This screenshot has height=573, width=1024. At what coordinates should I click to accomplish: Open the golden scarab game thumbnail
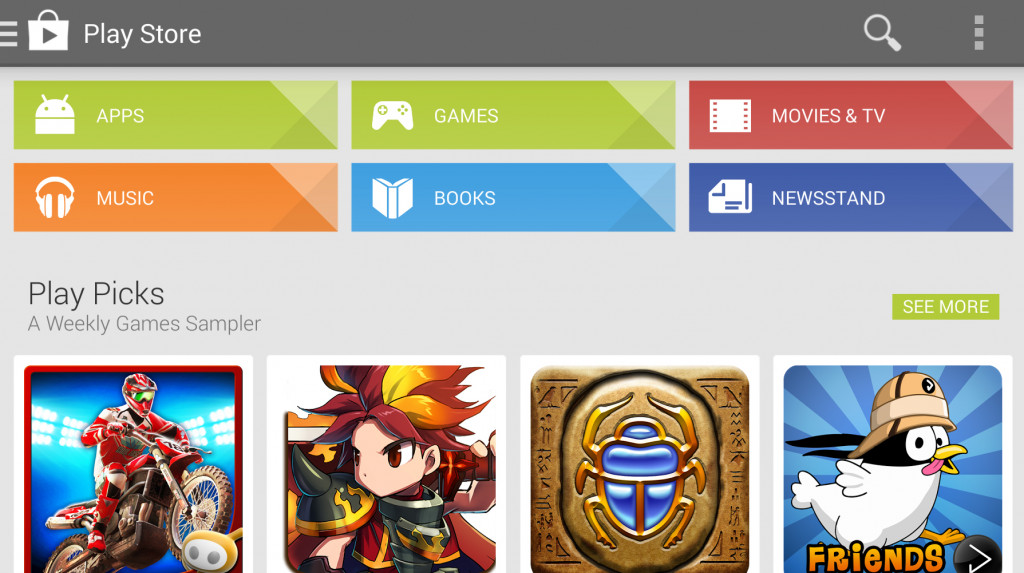(640, 468)
